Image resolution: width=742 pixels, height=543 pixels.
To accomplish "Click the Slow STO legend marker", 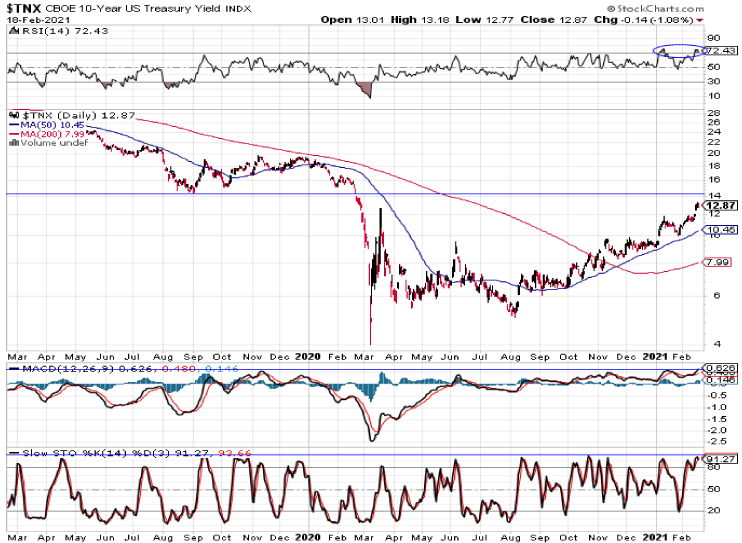I will tap(11, 453).
